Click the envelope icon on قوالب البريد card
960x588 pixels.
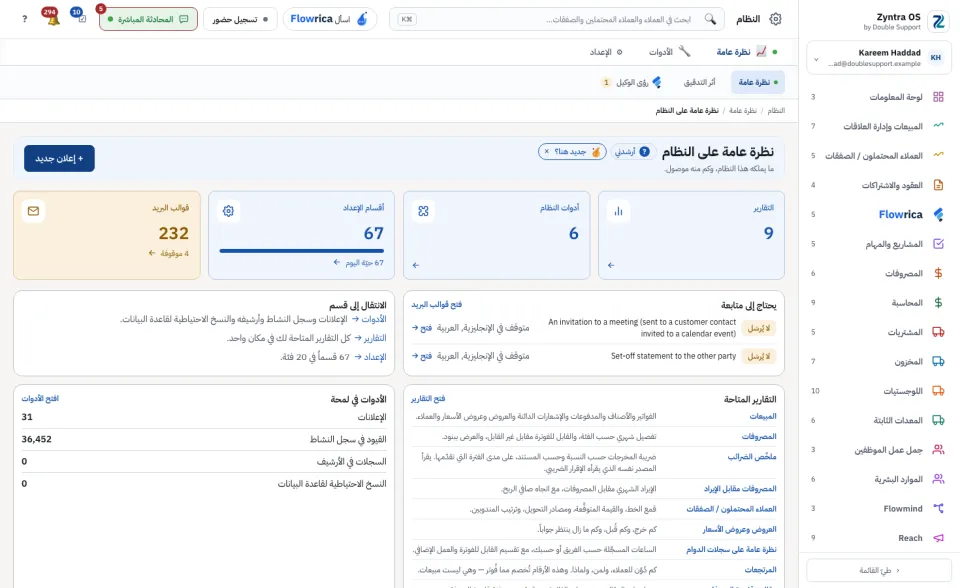pos(33,211)
